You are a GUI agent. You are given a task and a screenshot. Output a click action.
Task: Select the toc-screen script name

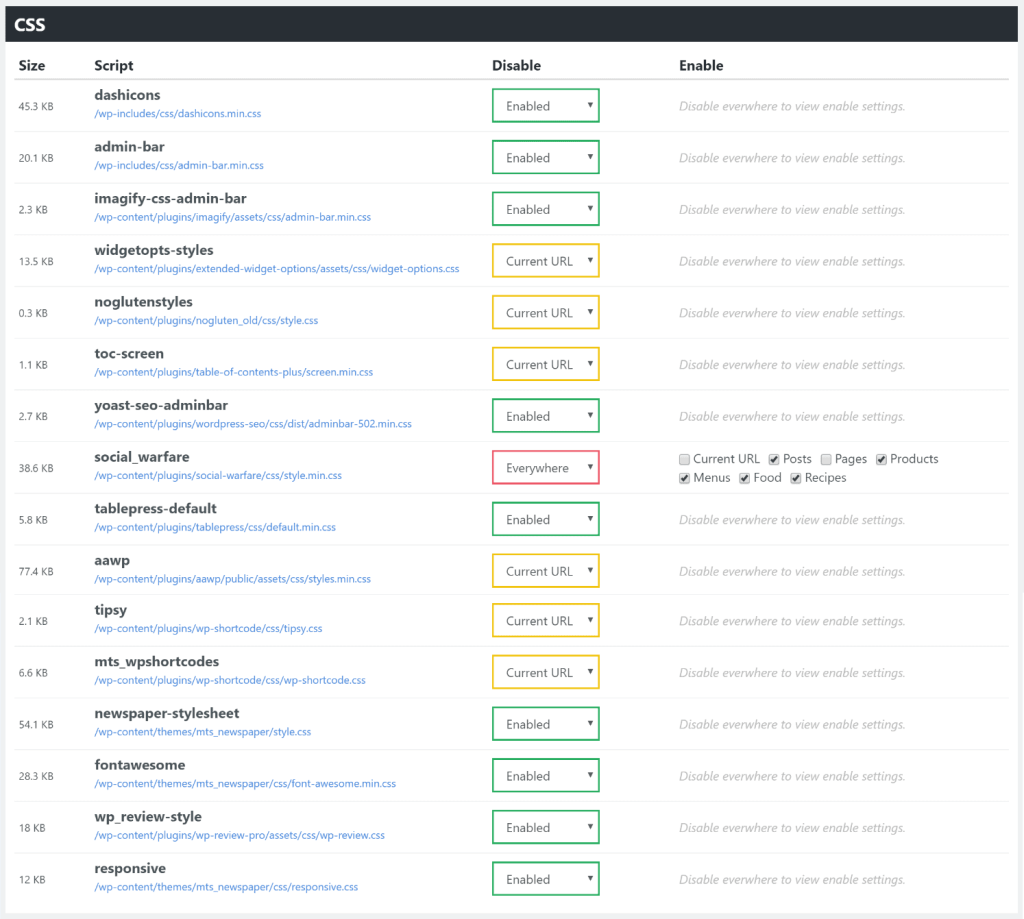click(x=129, y=353)
